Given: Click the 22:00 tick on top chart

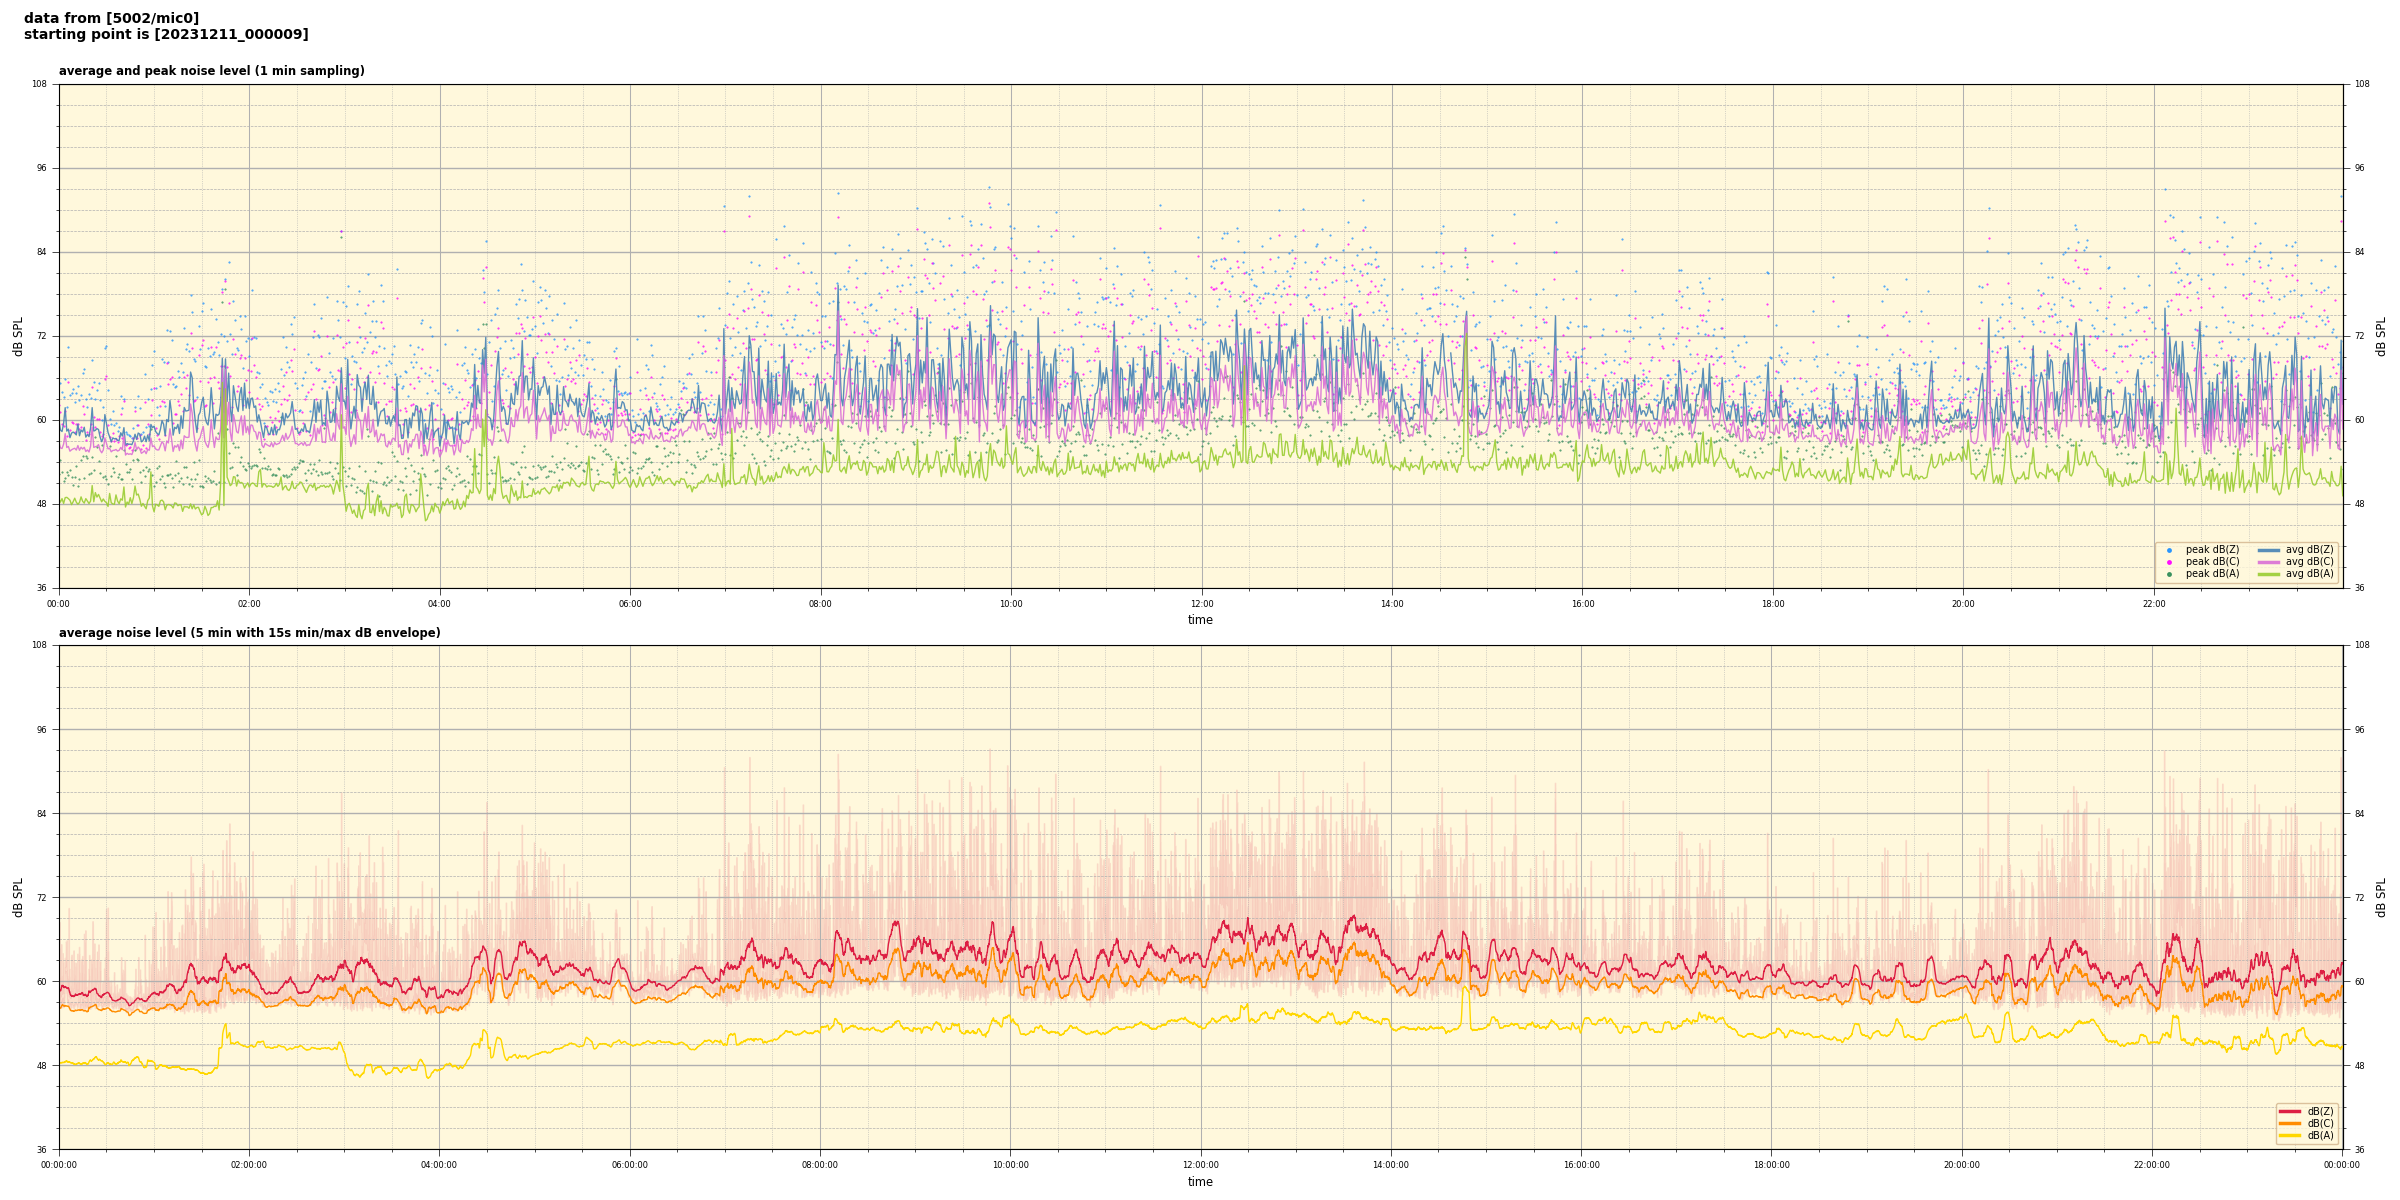Looking at the screenshot, I should [x=2153, y=604].
